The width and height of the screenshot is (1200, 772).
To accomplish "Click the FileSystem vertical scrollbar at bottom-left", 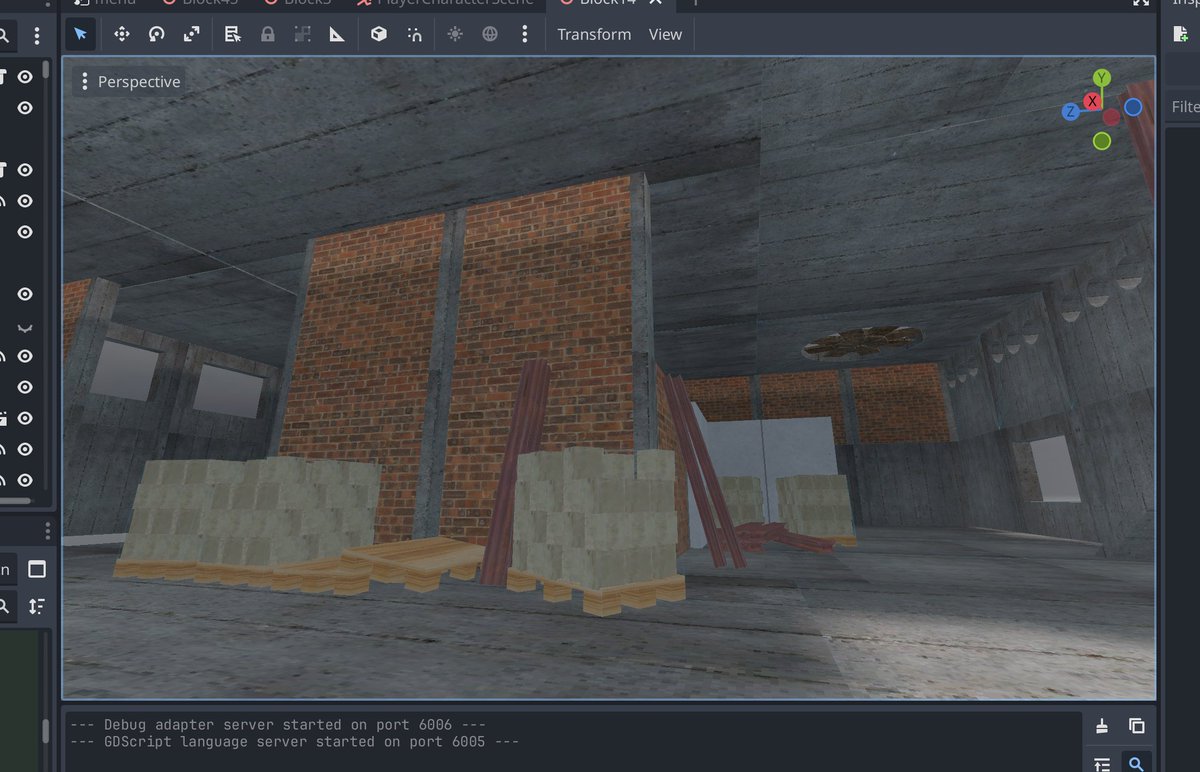I will [46, 732].
